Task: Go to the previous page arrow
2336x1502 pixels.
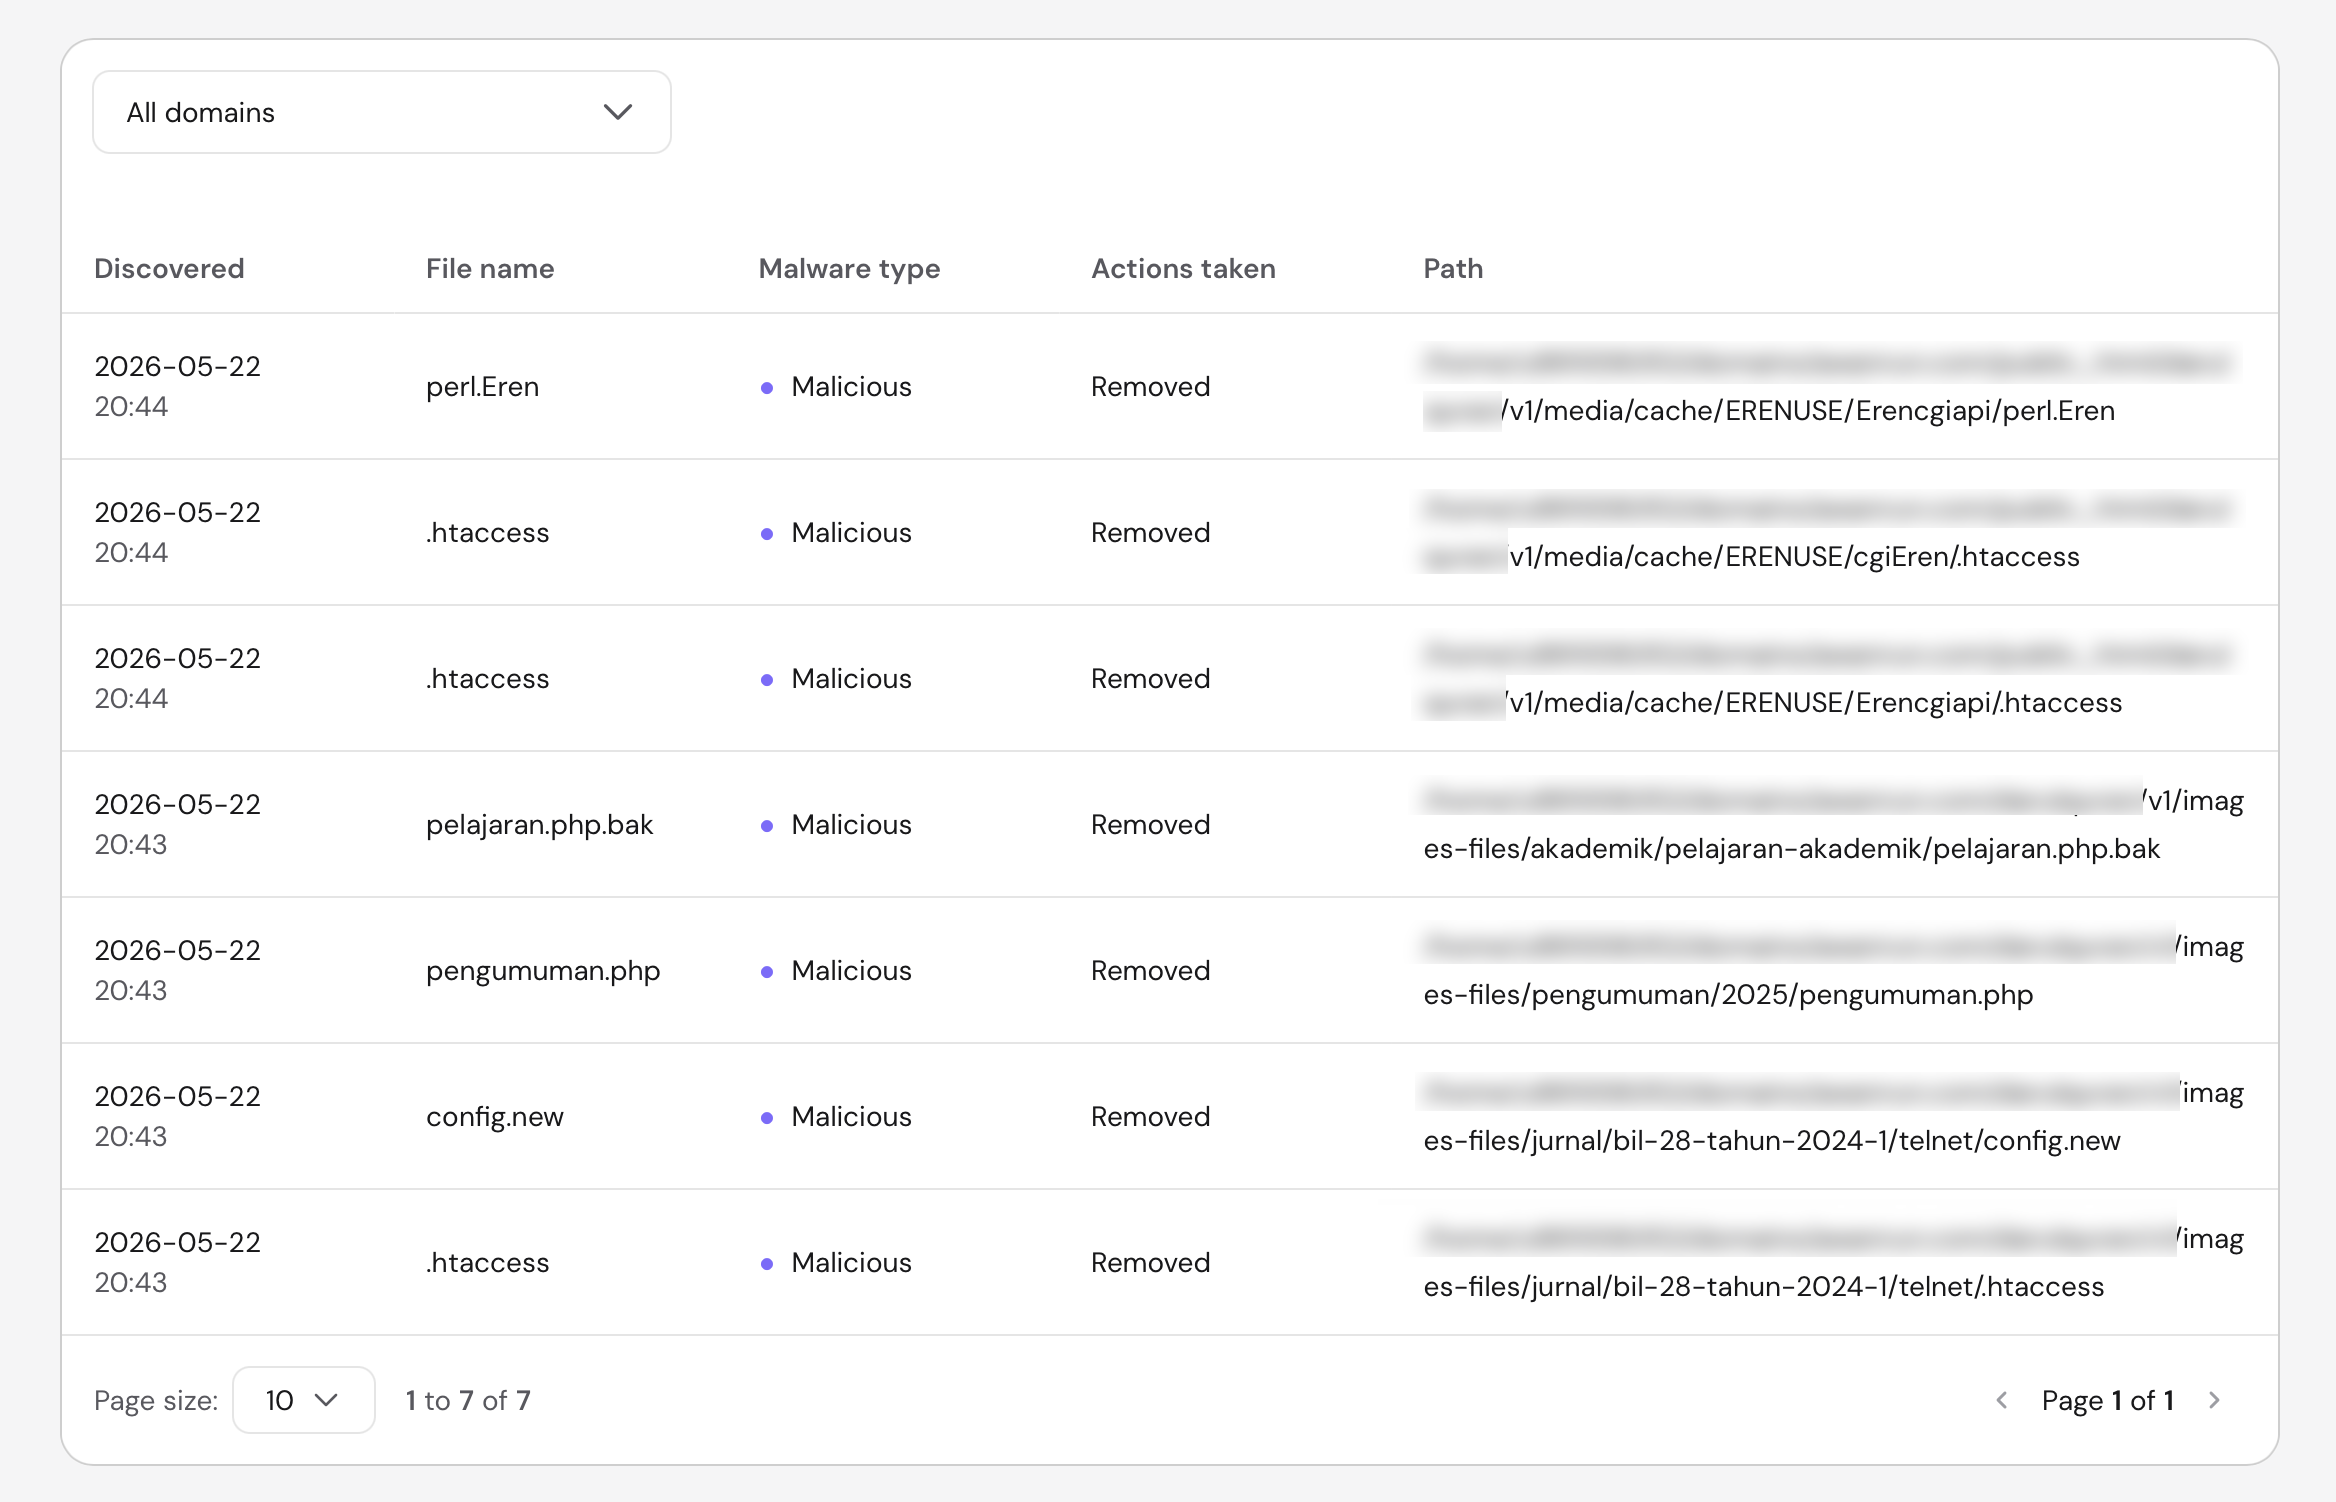Action: tap(2001, 1400)
